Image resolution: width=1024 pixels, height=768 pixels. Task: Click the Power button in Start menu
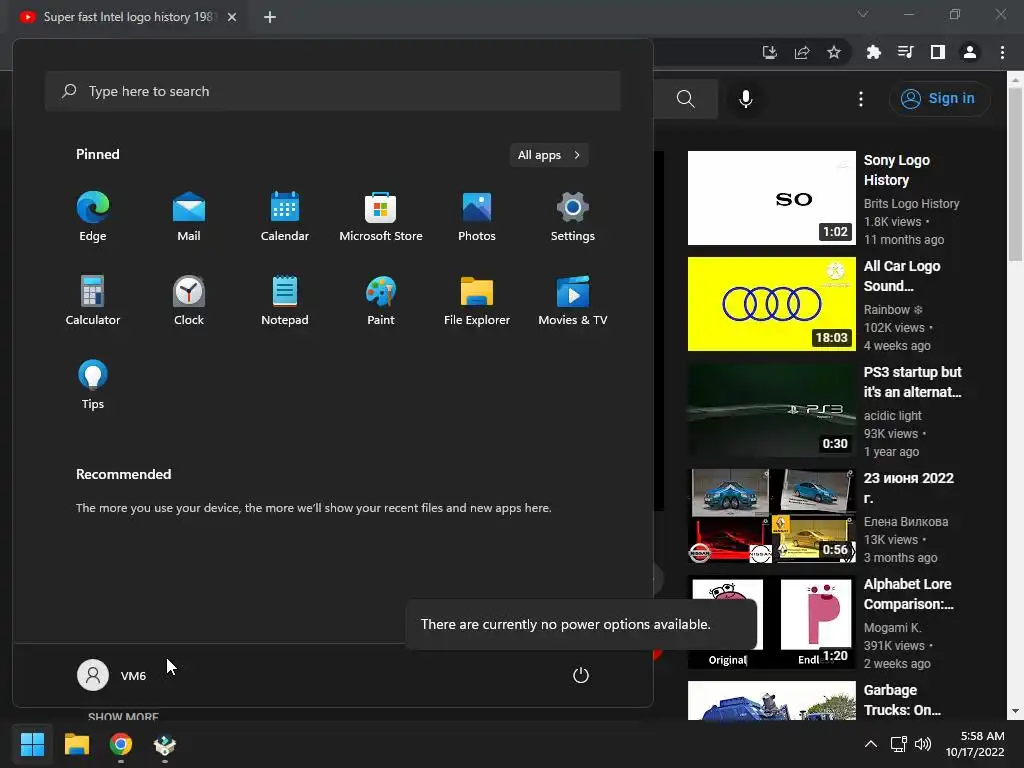pyautogui.click(x=581, y=675)
